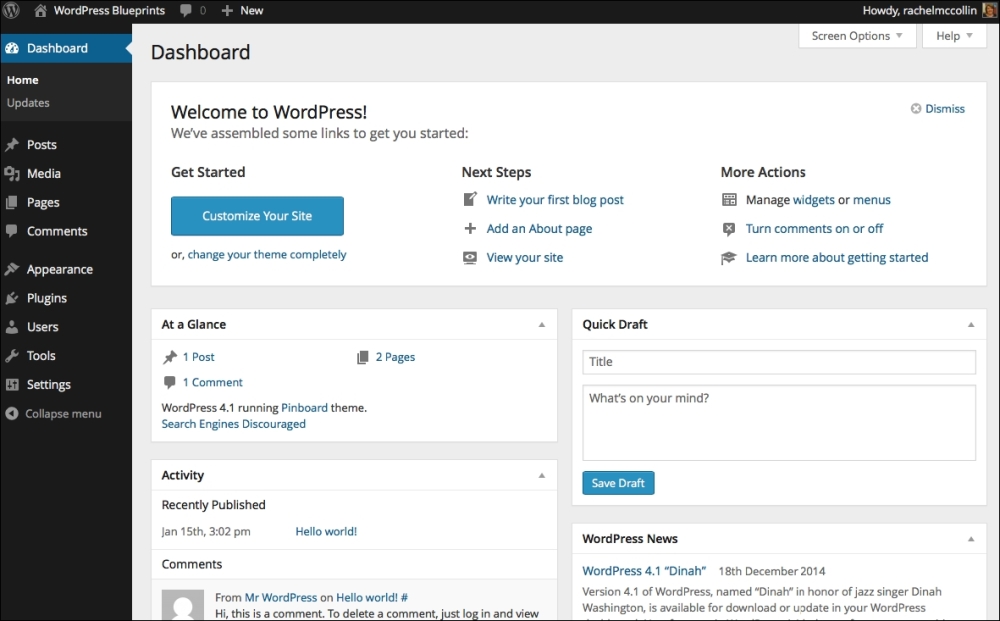The image size is (1000, 621).
Task: Click the pushpin icon beside 1 Post
Action: tap(170, 357)
